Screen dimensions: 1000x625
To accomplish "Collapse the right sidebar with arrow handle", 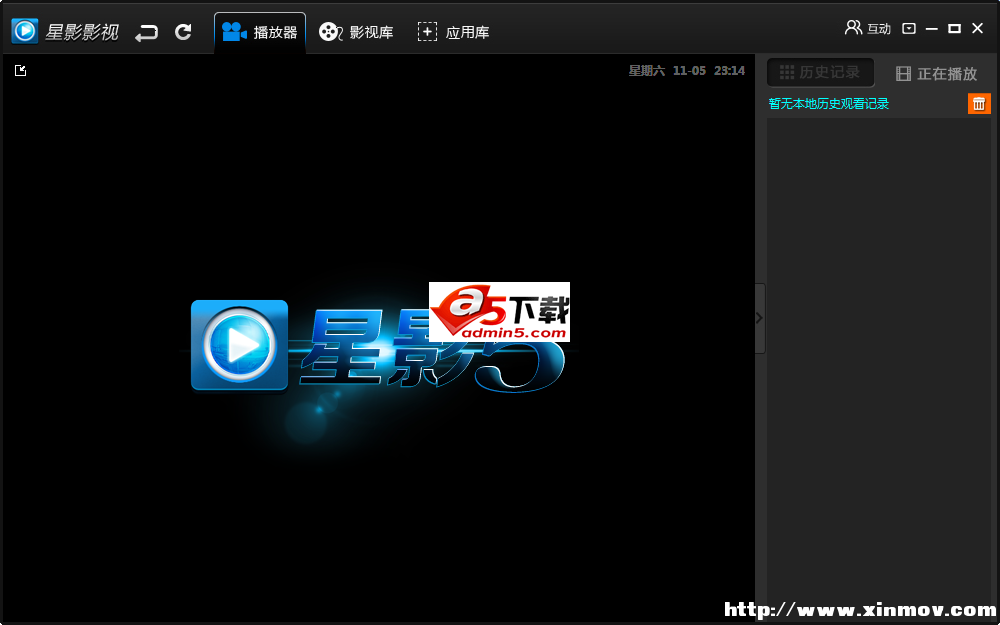I will [759, 318].
